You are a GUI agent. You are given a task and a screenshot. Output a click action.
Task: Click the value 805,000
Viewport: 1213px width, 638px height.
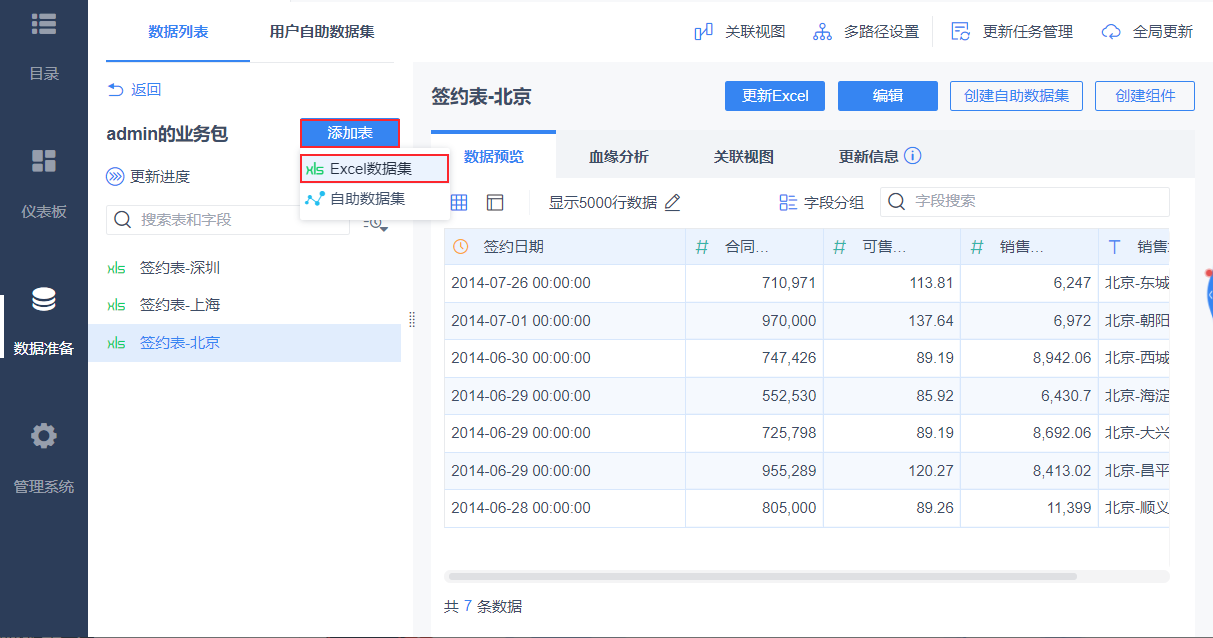point(789,508)
